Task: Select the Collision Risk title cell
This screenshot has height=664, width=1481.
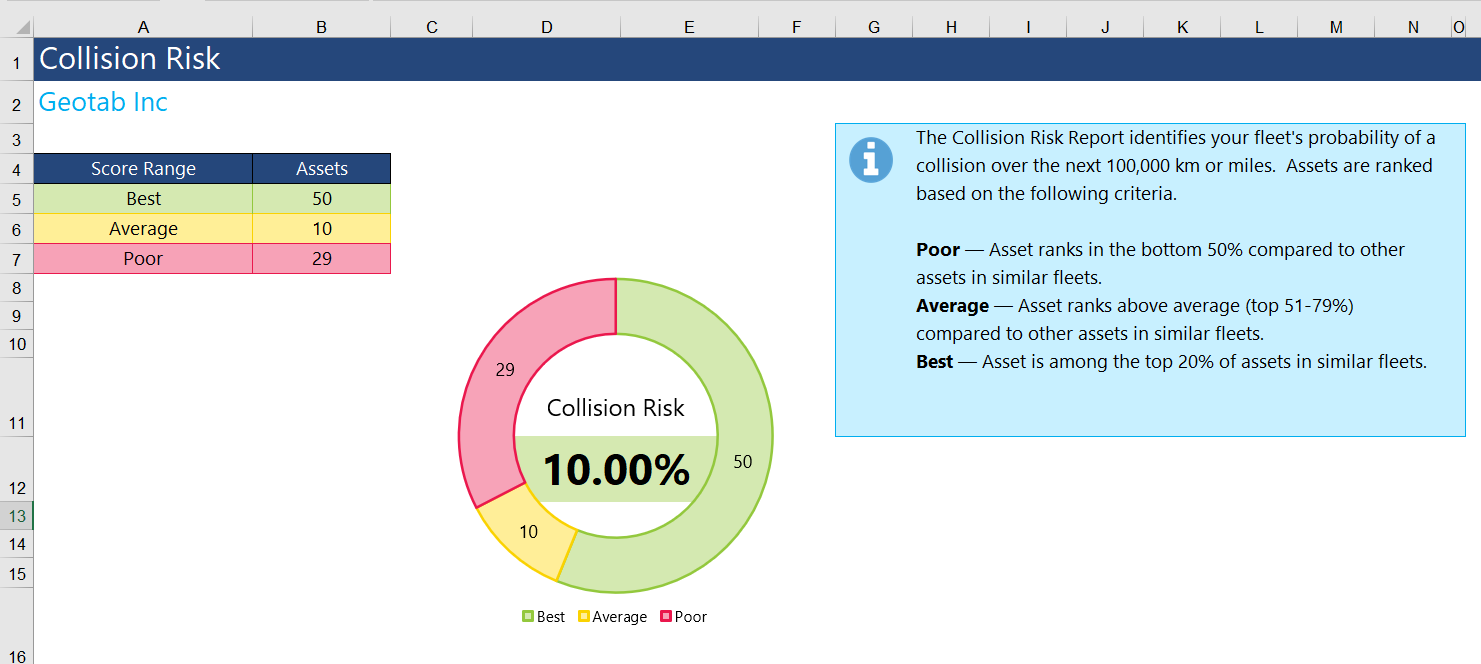Action: tap(128, 59)
